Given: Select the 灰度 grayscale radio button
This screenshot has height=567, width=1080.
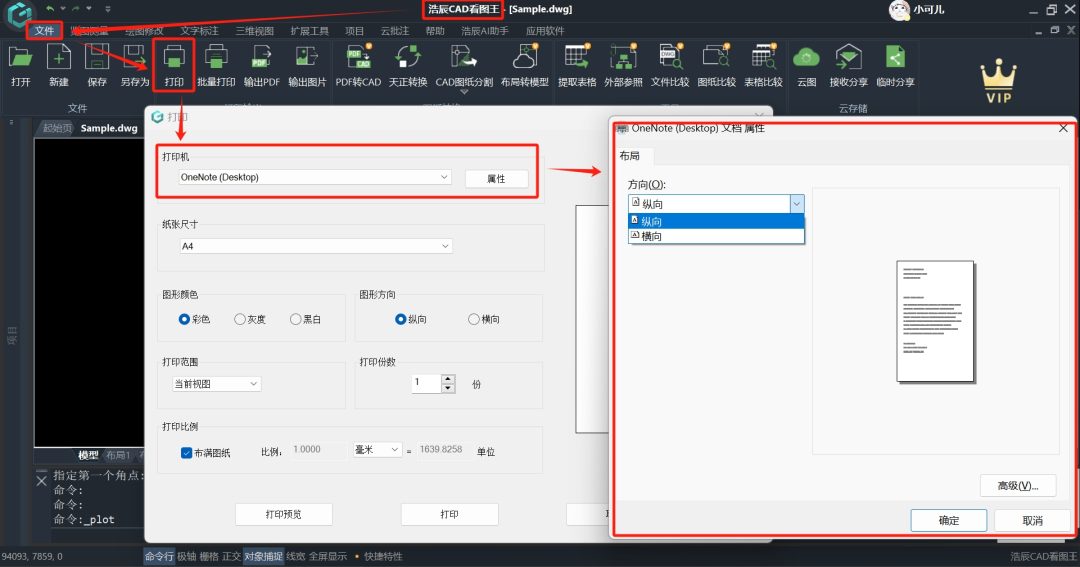Looking at the screenshot, I should (240, 319).
